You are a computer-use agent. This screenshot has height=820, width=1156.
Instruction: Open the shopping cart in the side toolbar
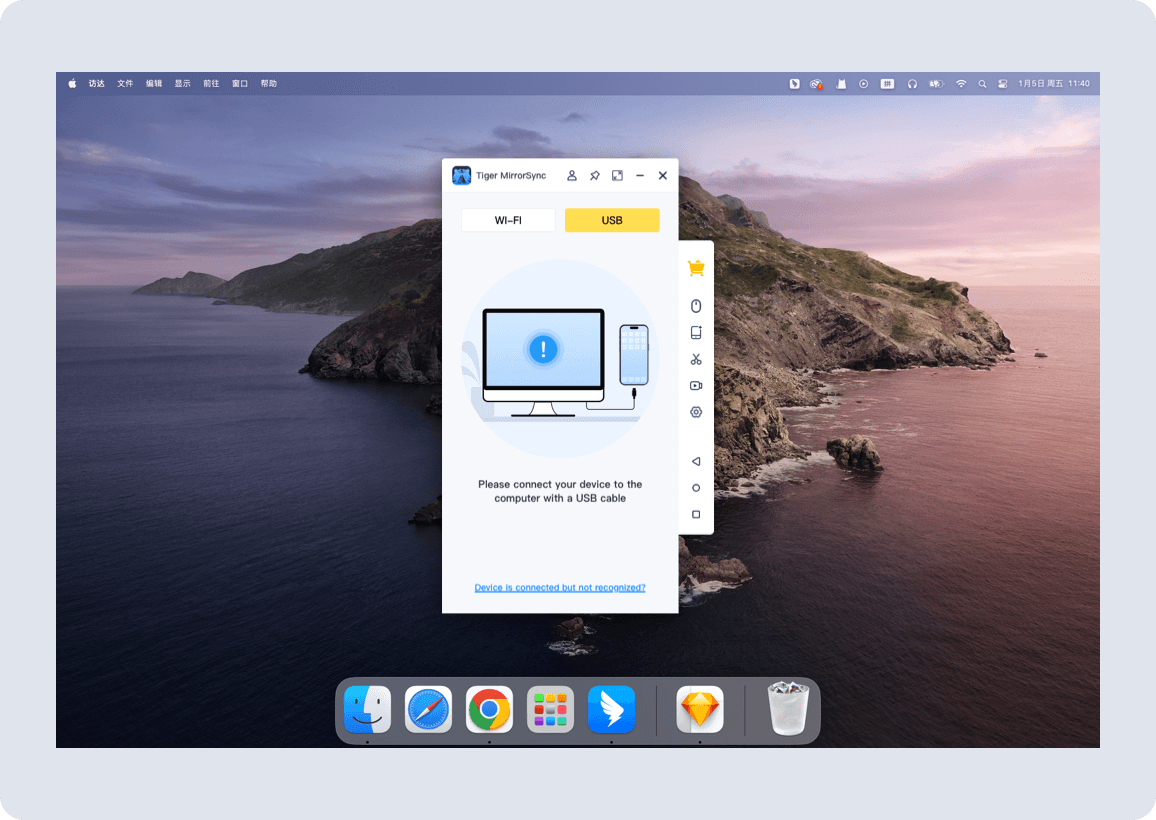[x=696, y=268]
